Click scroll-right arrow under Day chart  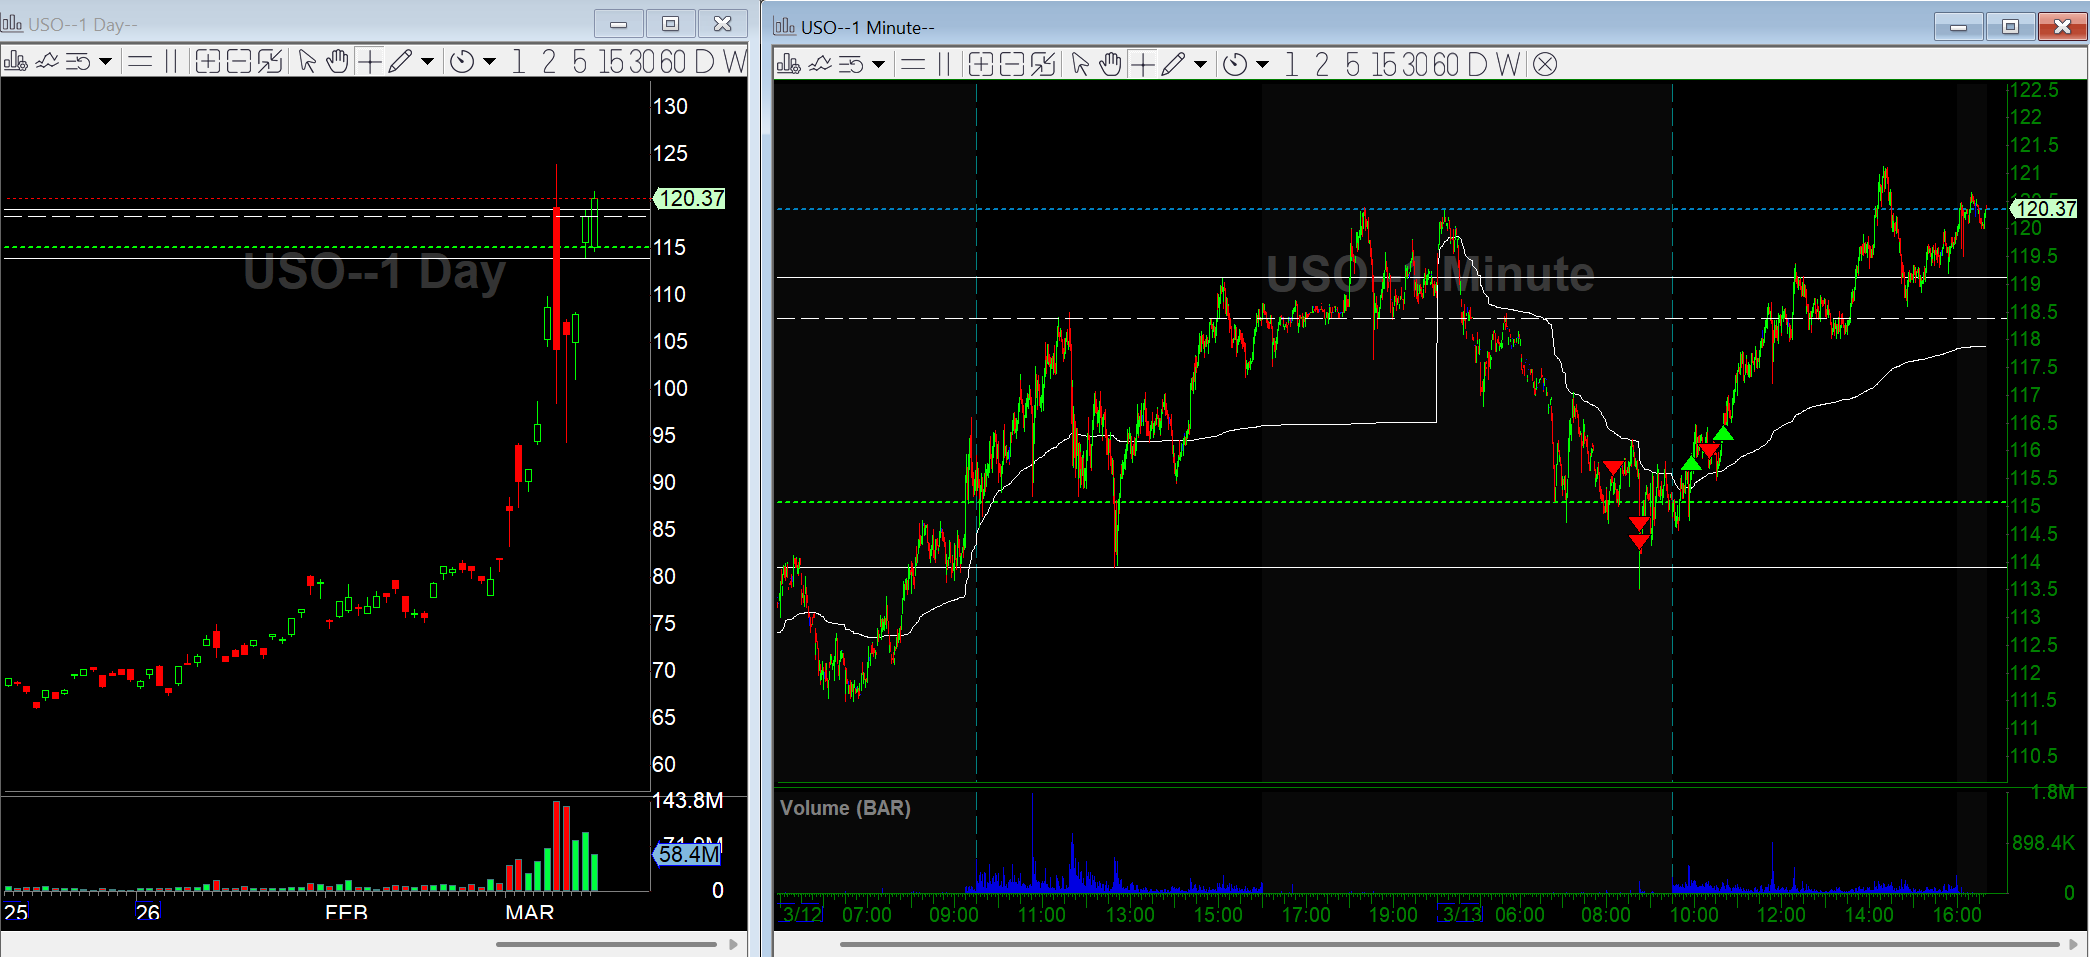[x=733, y=944]
